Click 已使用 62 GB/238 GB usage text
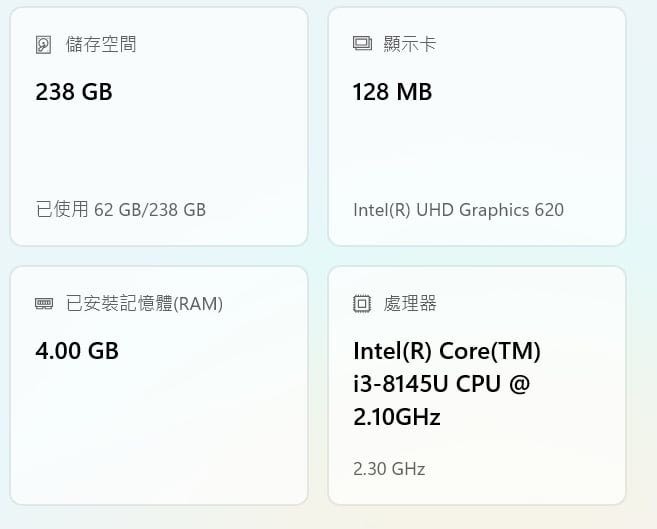This screenshot has height=529, width=657. click(121, 209)
